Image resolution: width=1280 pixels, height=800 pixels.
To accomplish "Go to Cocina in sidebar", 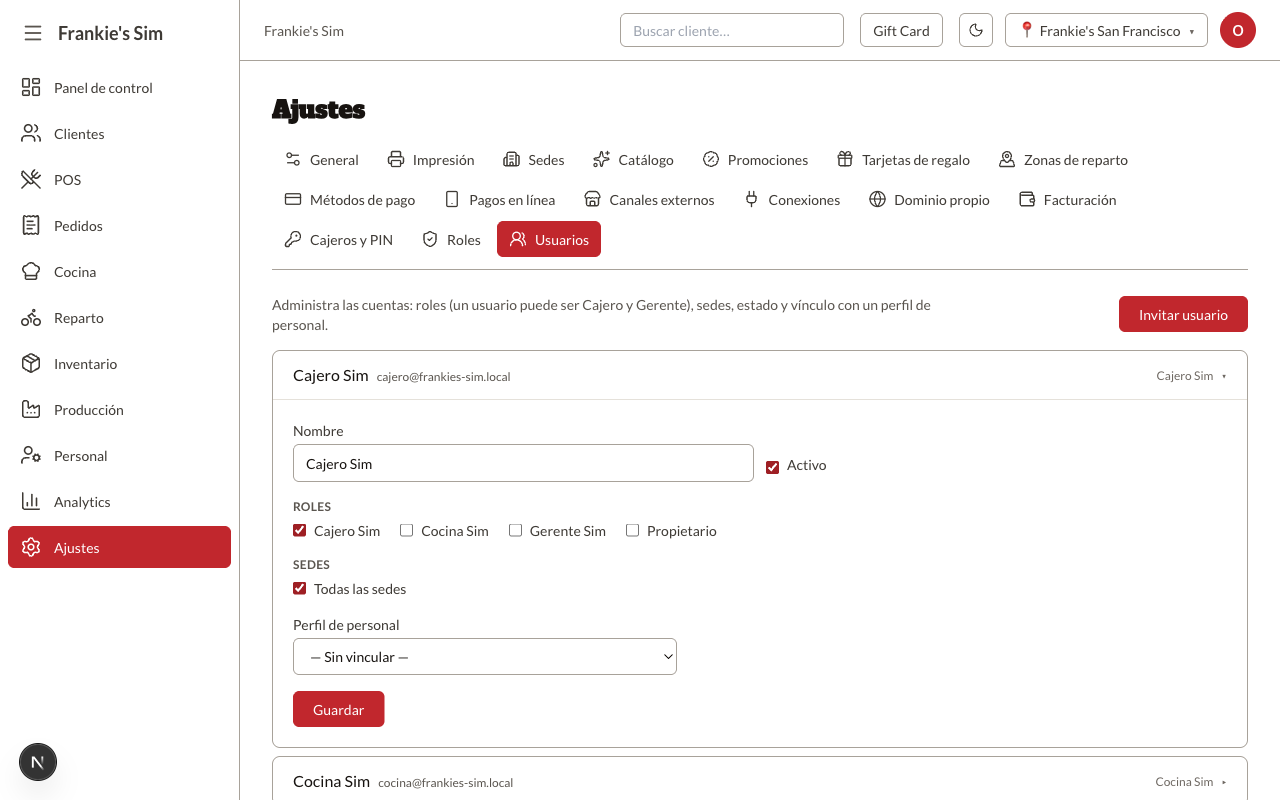I will click(x=119, y=272).
